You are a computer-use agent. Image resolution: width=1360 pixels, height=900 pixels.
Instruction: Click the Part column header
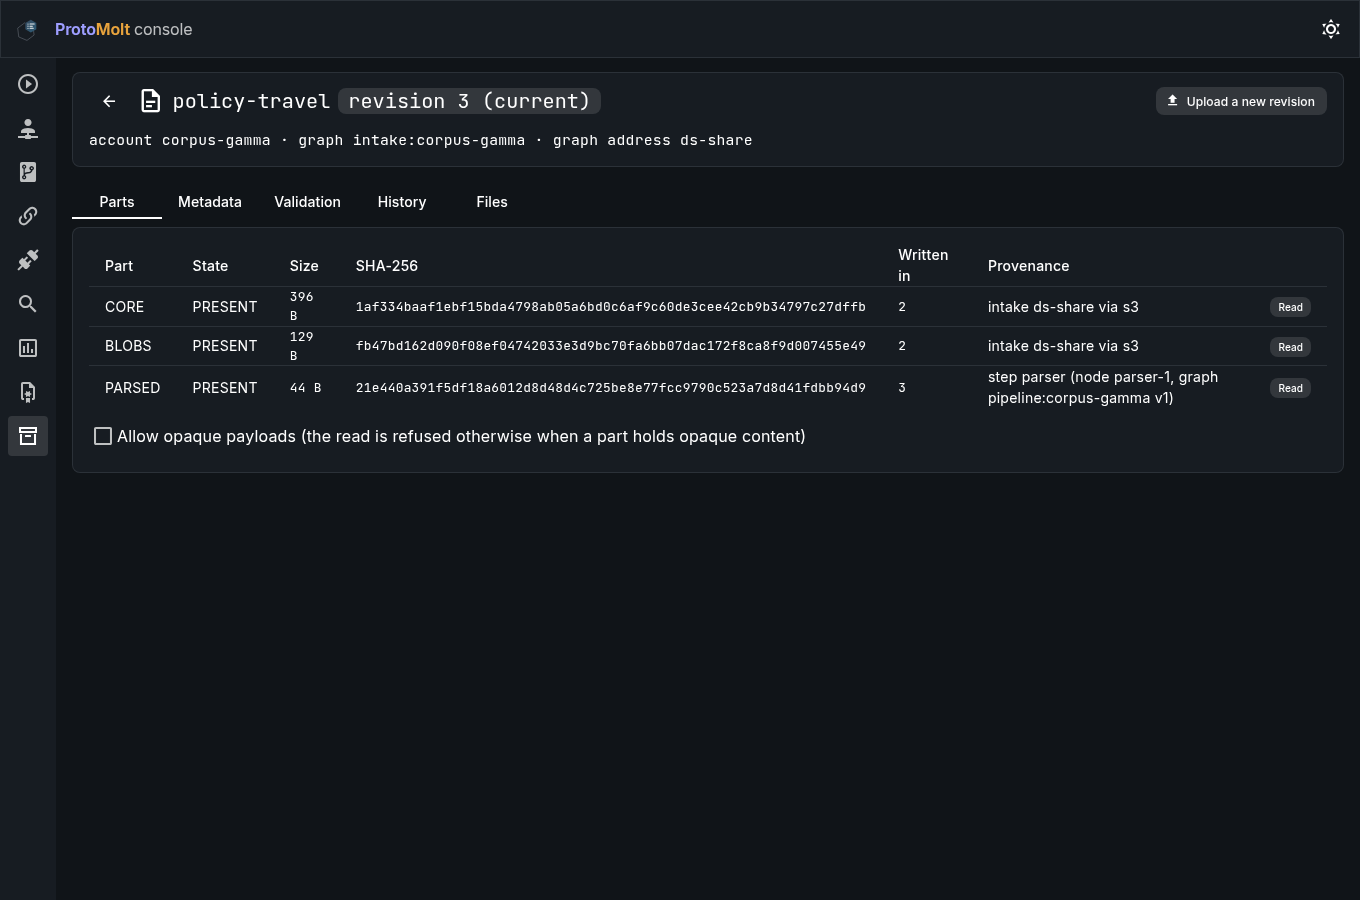[x=119, y=266]
